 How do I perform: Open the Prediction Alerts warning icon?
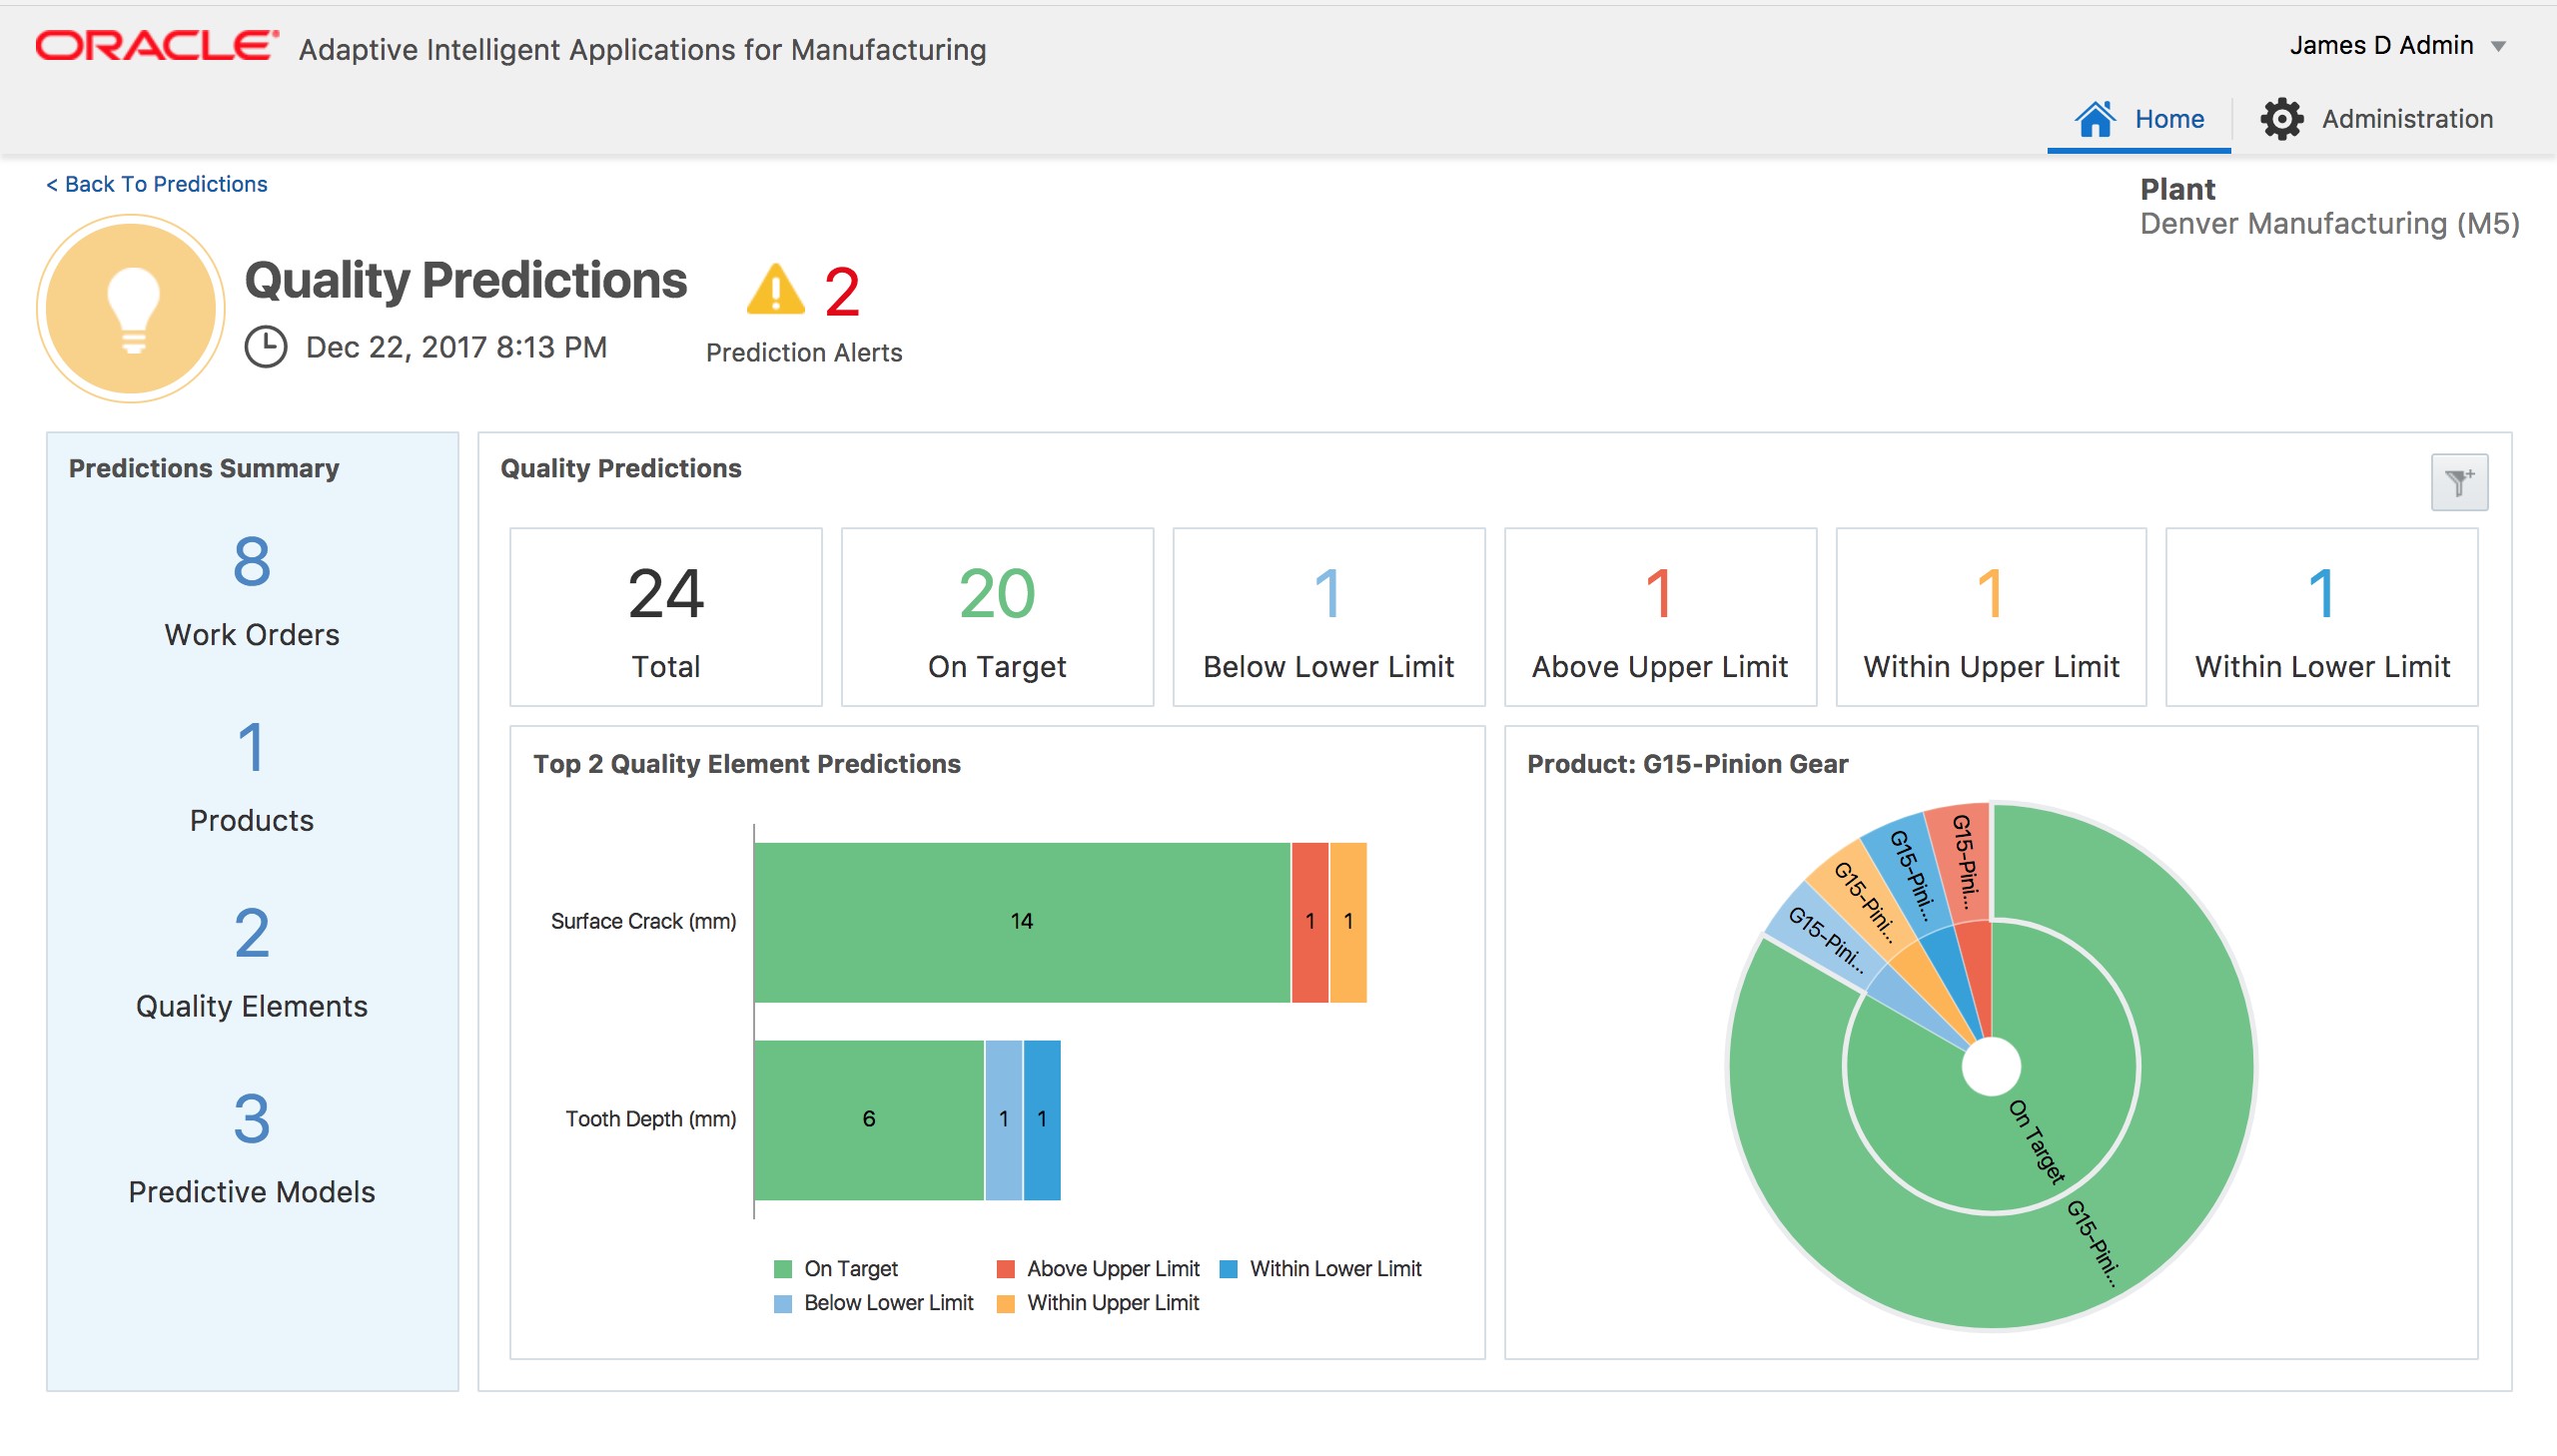(x=775, y=293)
